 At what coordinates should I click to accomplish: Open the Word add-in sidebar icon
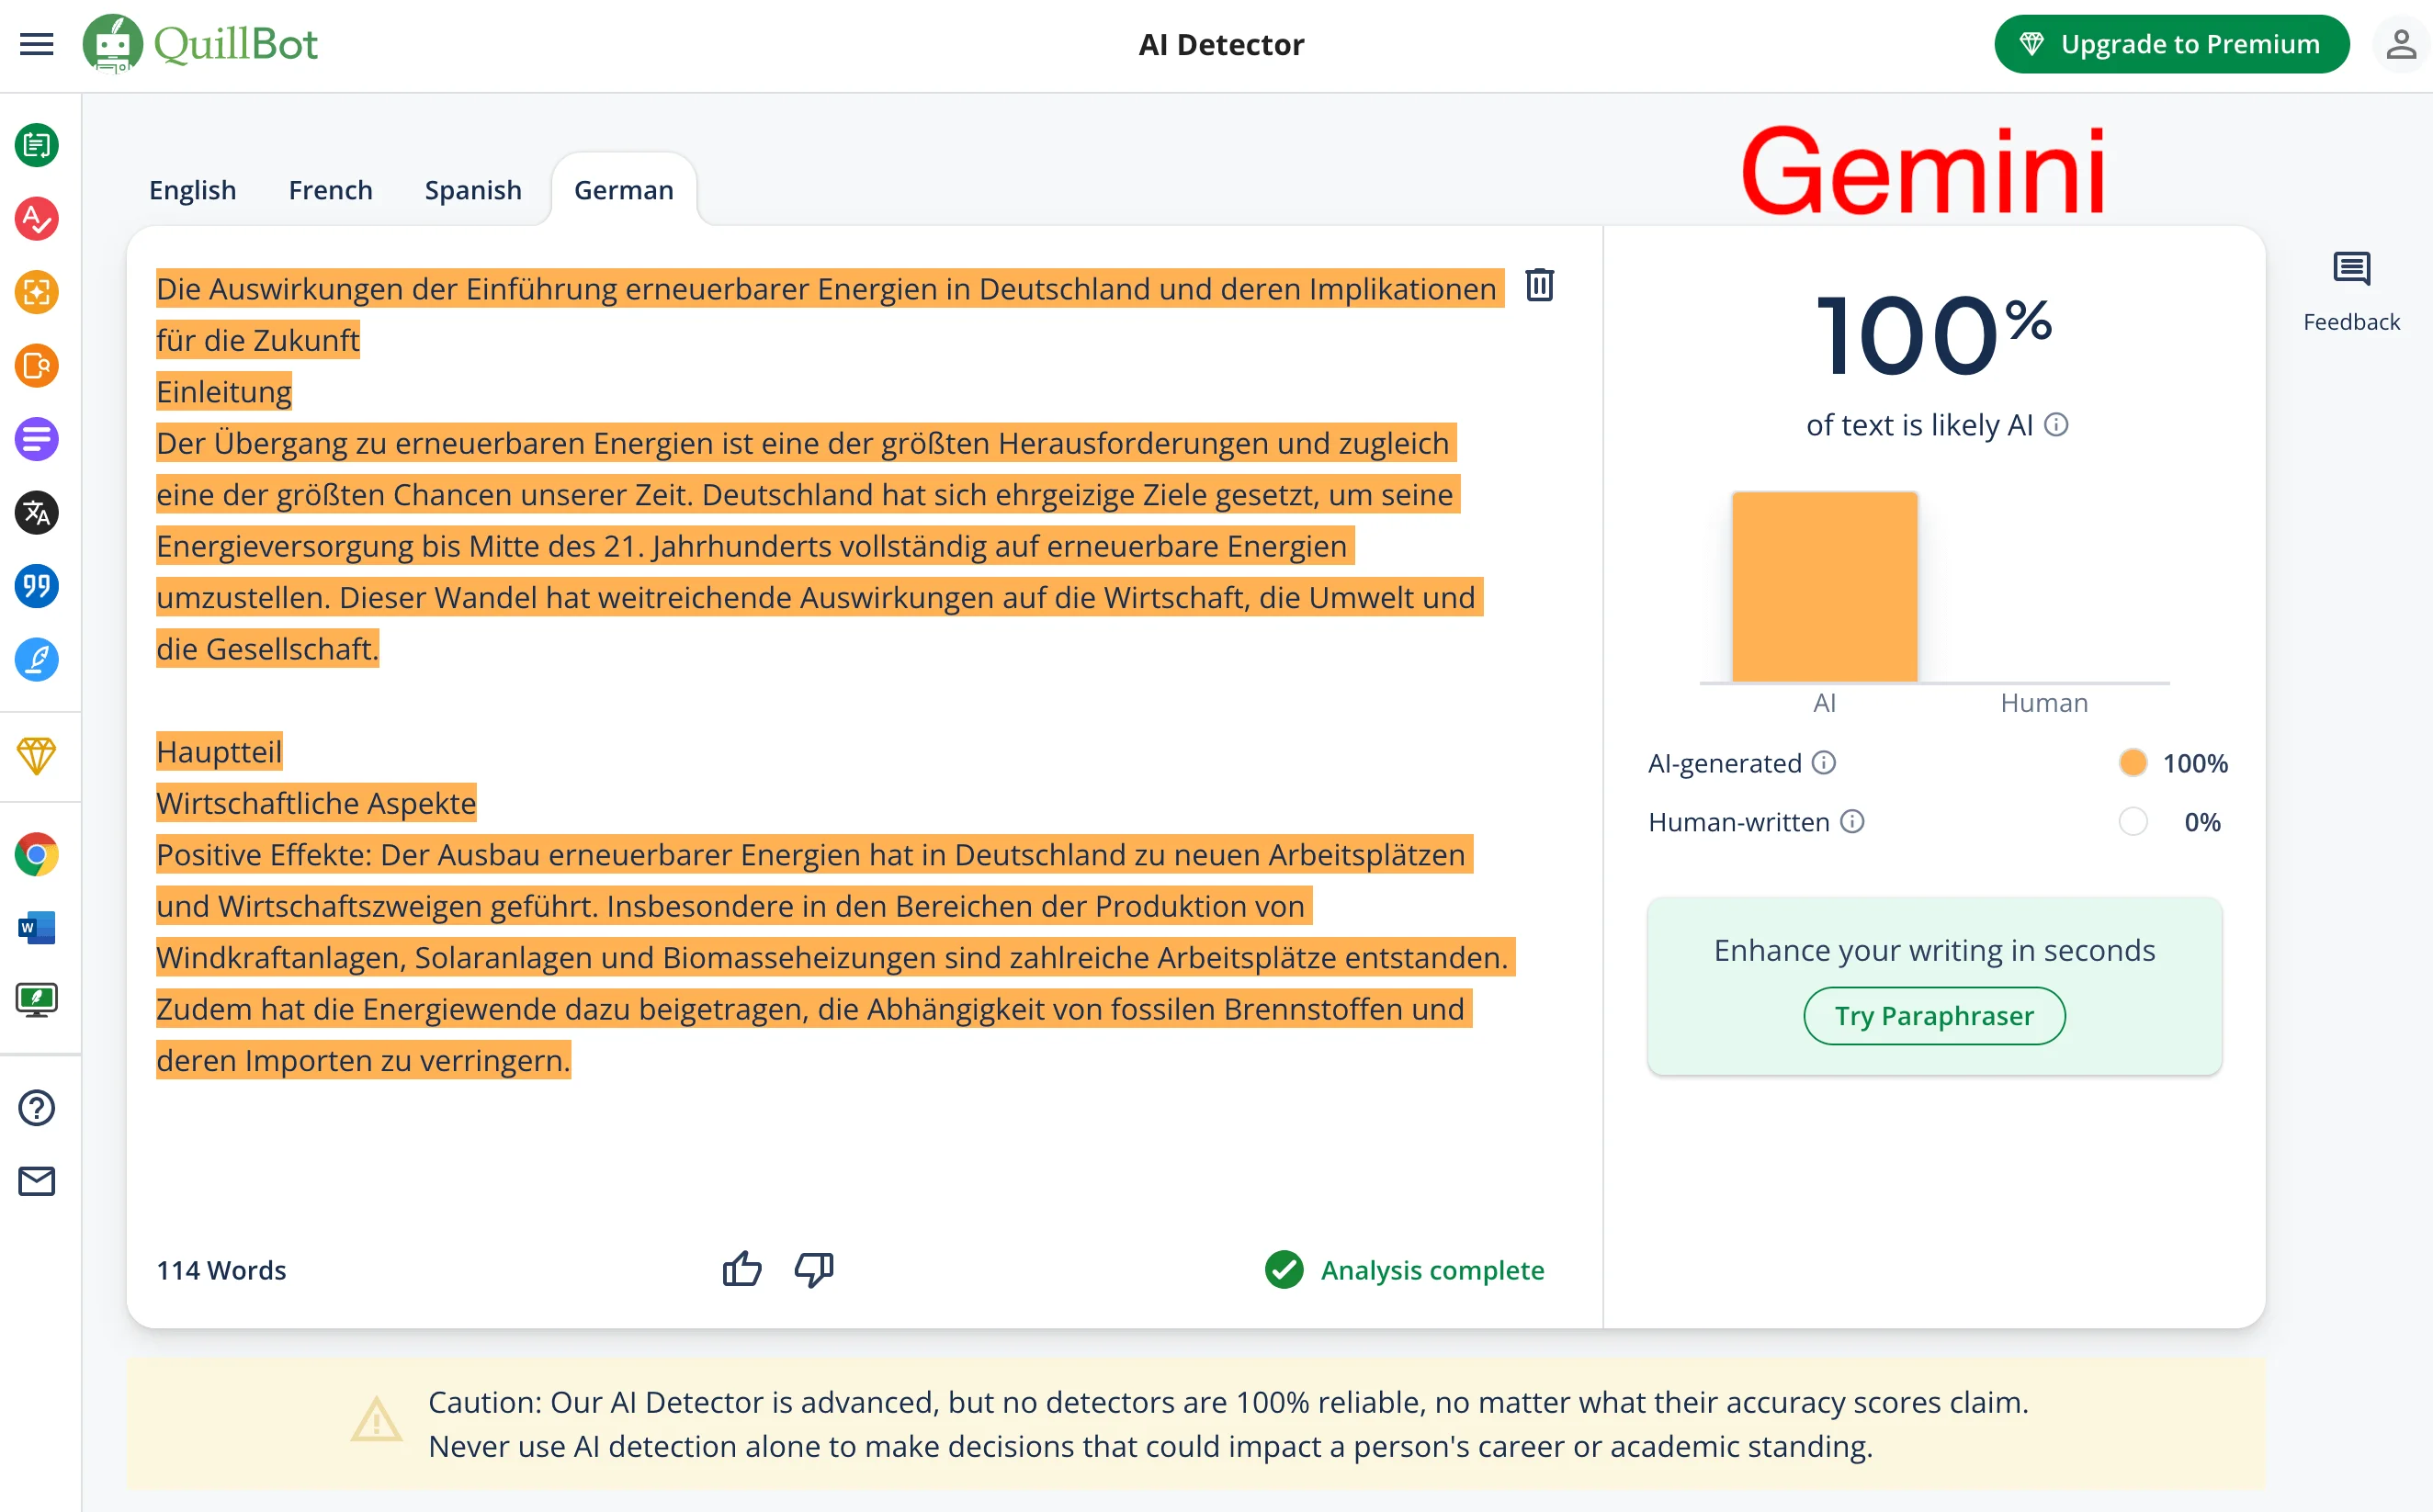click(x=37, y=928)
